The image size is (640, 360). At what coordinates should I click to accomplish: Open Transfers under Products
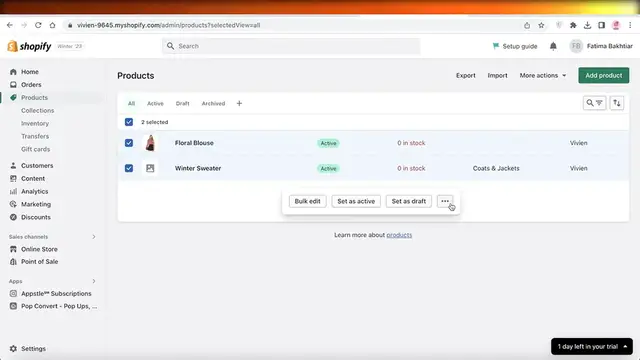[35, 136]
